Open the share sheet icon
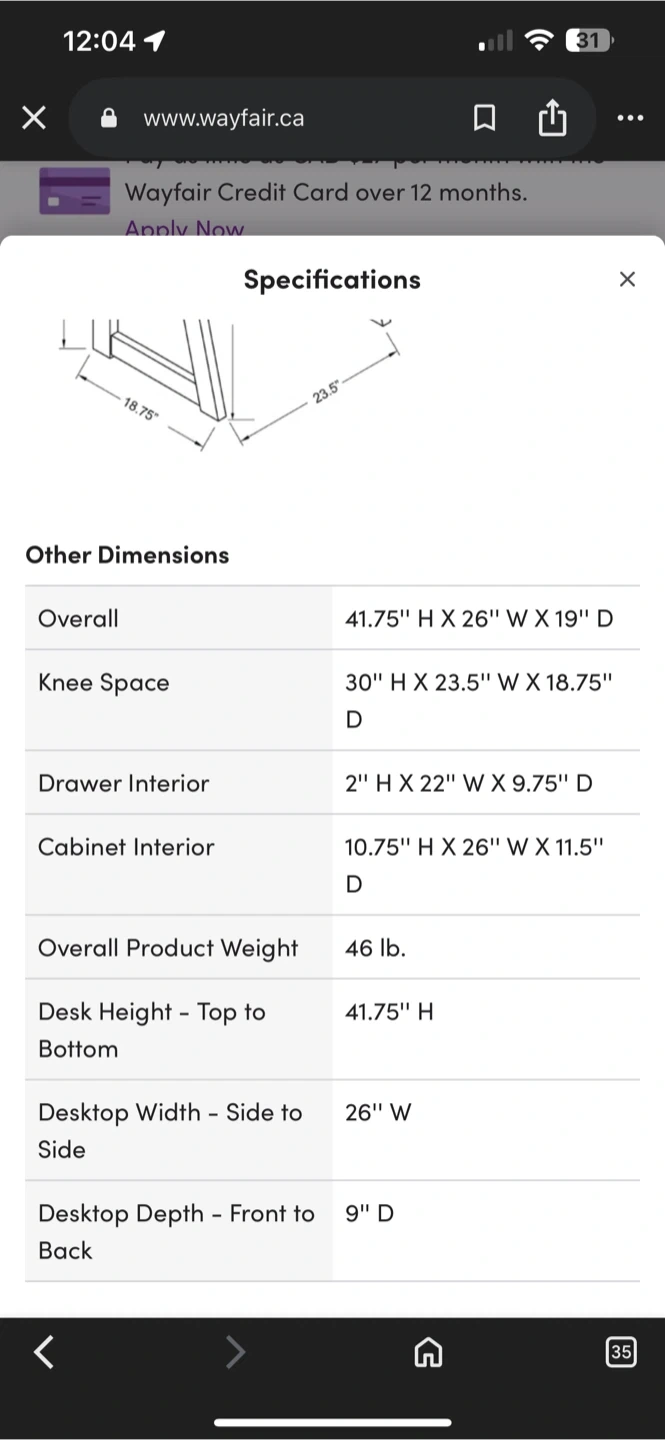The width and height of the screenshot is (665, 1440). pyautogui.click(x=552, y=119)
